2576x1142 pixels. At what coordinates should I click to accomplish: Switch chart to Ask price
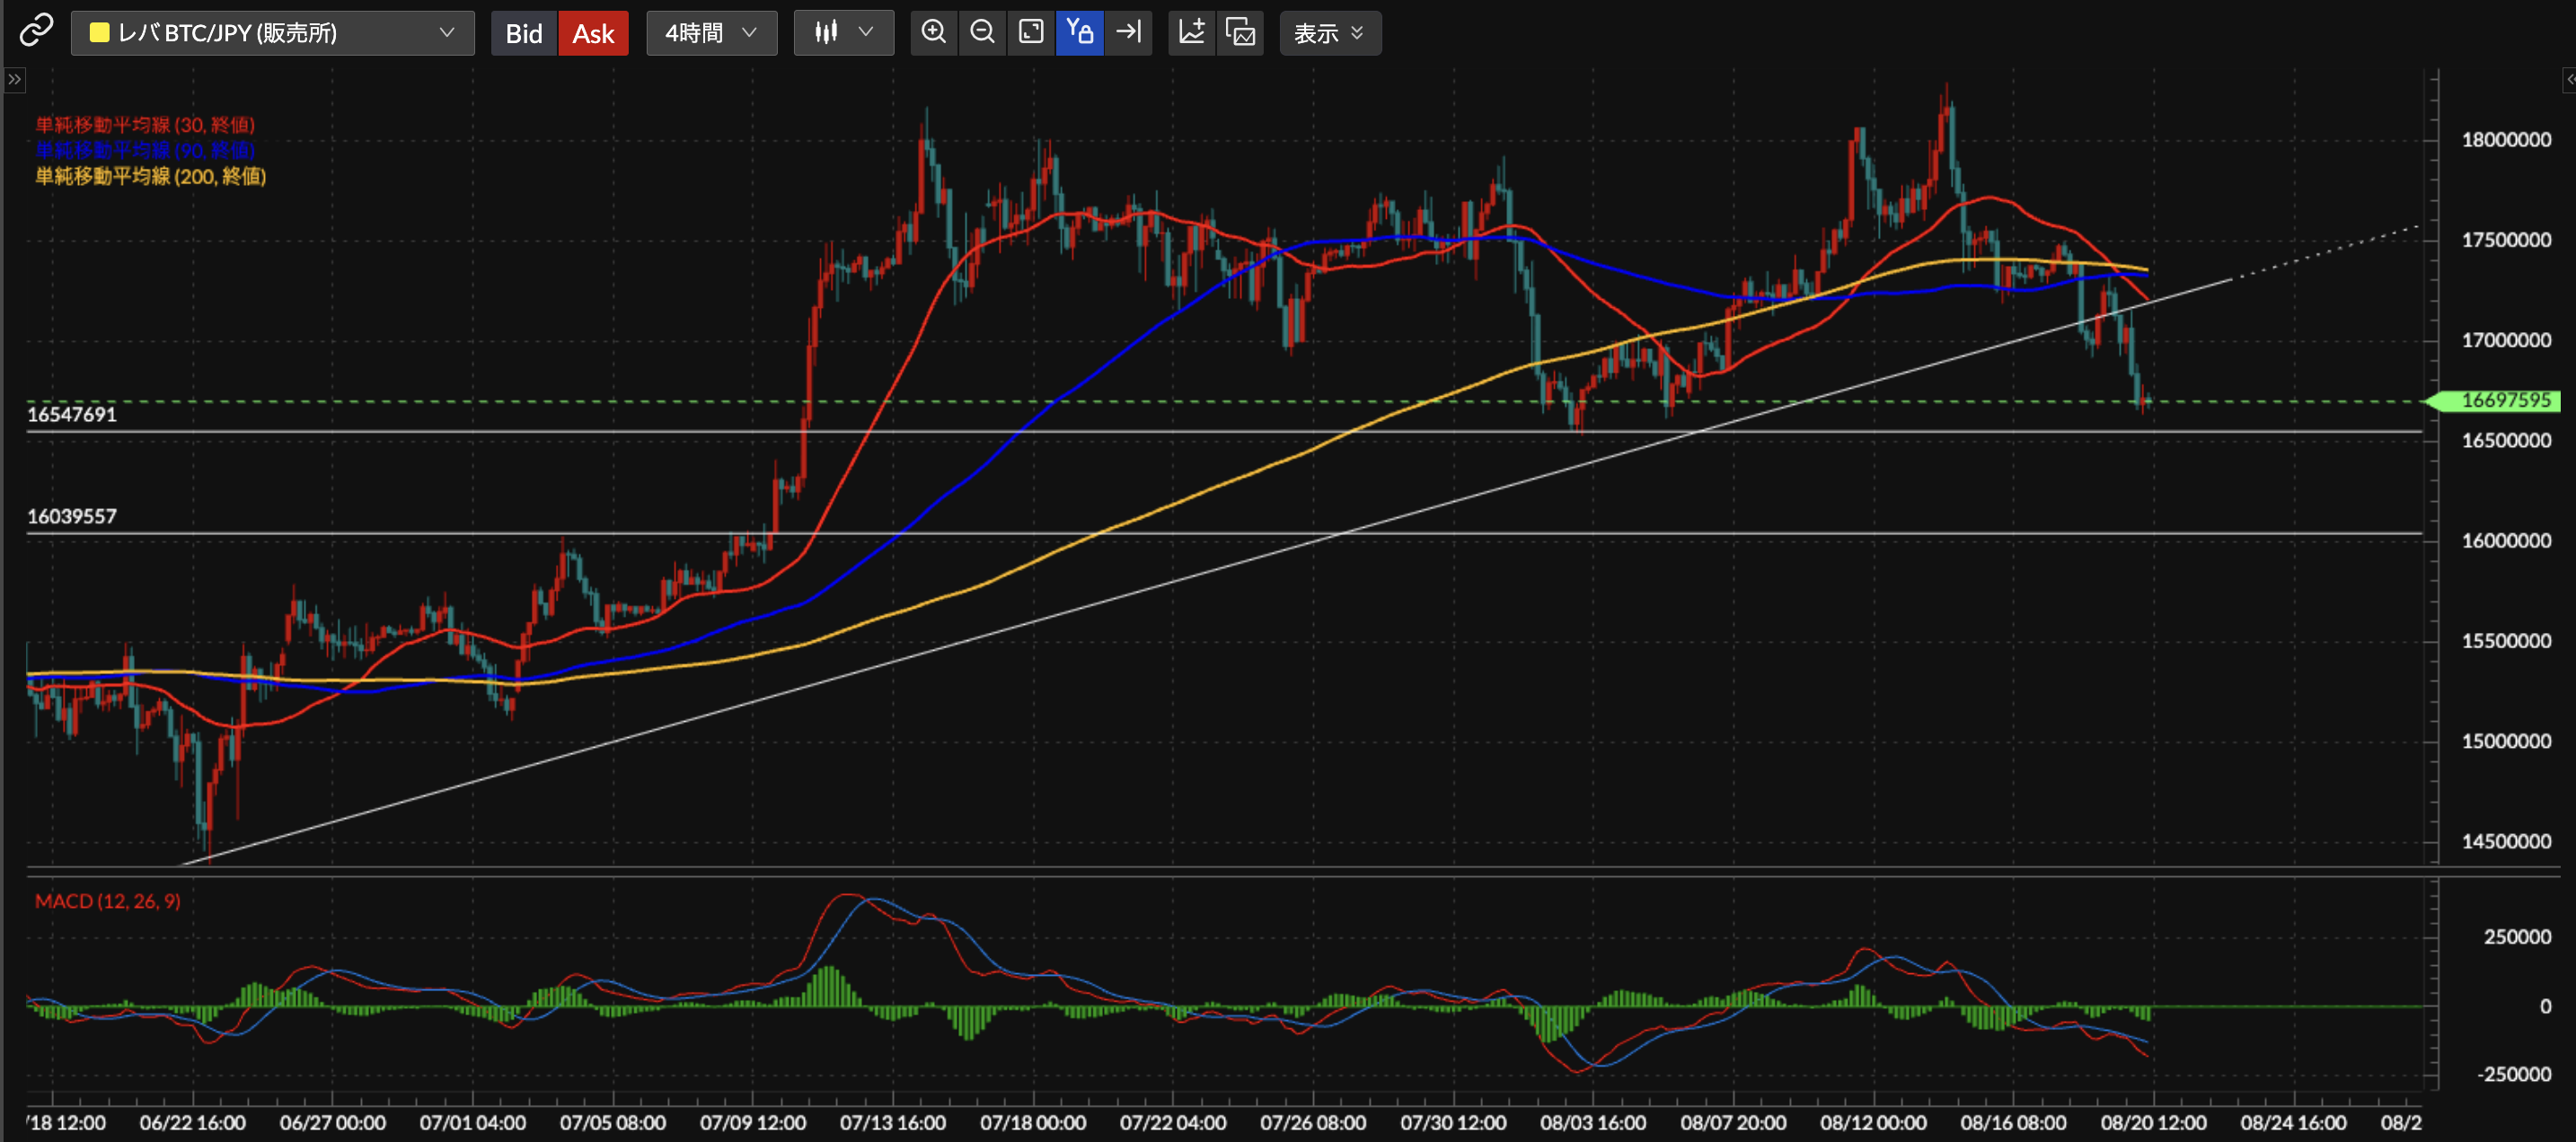[592, 33]
